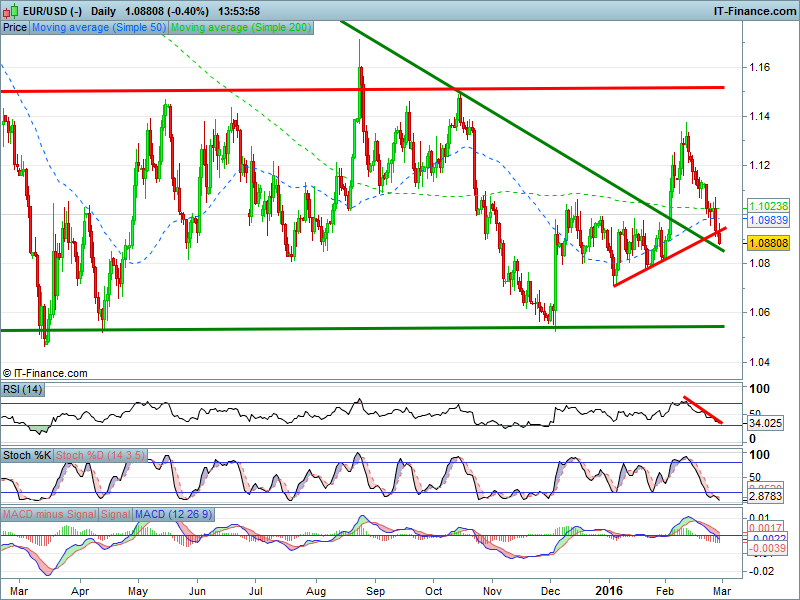Click the black 1.08808 current price tag

tap(768, 242)
